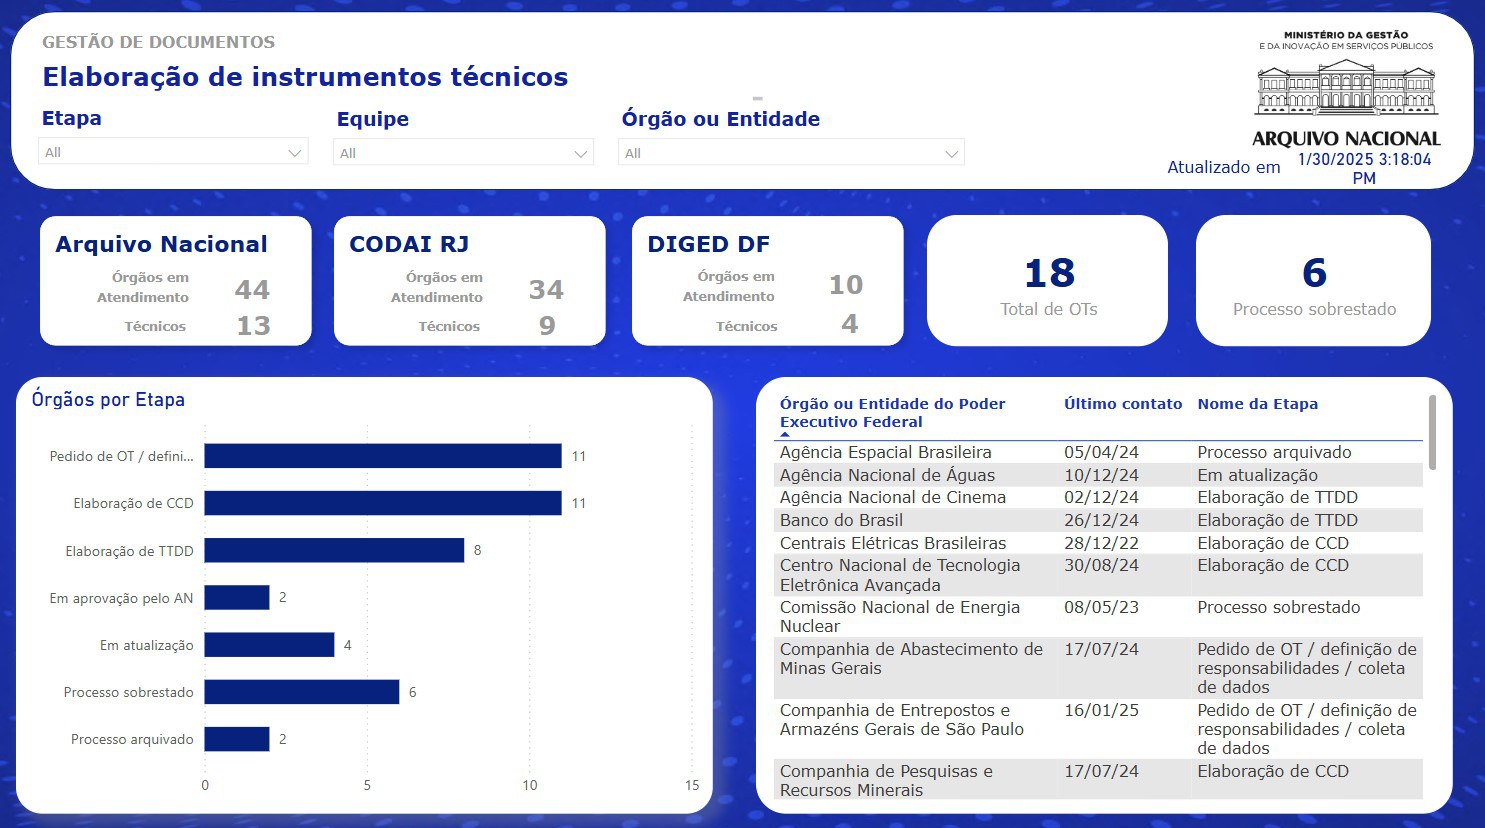The image size is (1485, 828).
Task: Select the DIGED DF team card
Action: pyautogui.click(x=767, y=281)
